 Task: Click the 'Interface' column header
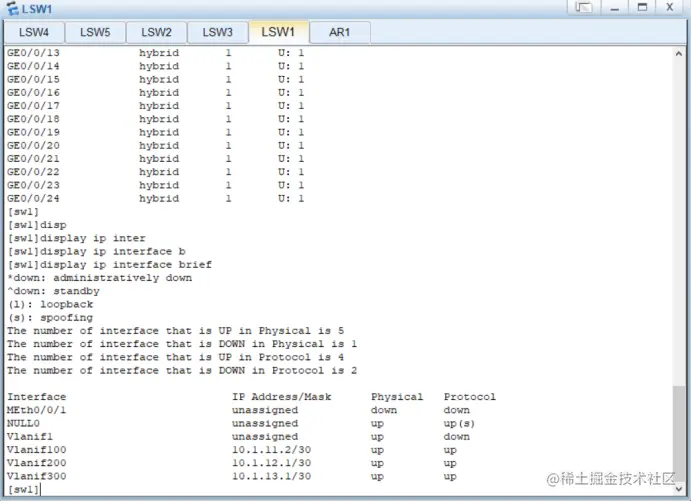click(x=37, y=397)
